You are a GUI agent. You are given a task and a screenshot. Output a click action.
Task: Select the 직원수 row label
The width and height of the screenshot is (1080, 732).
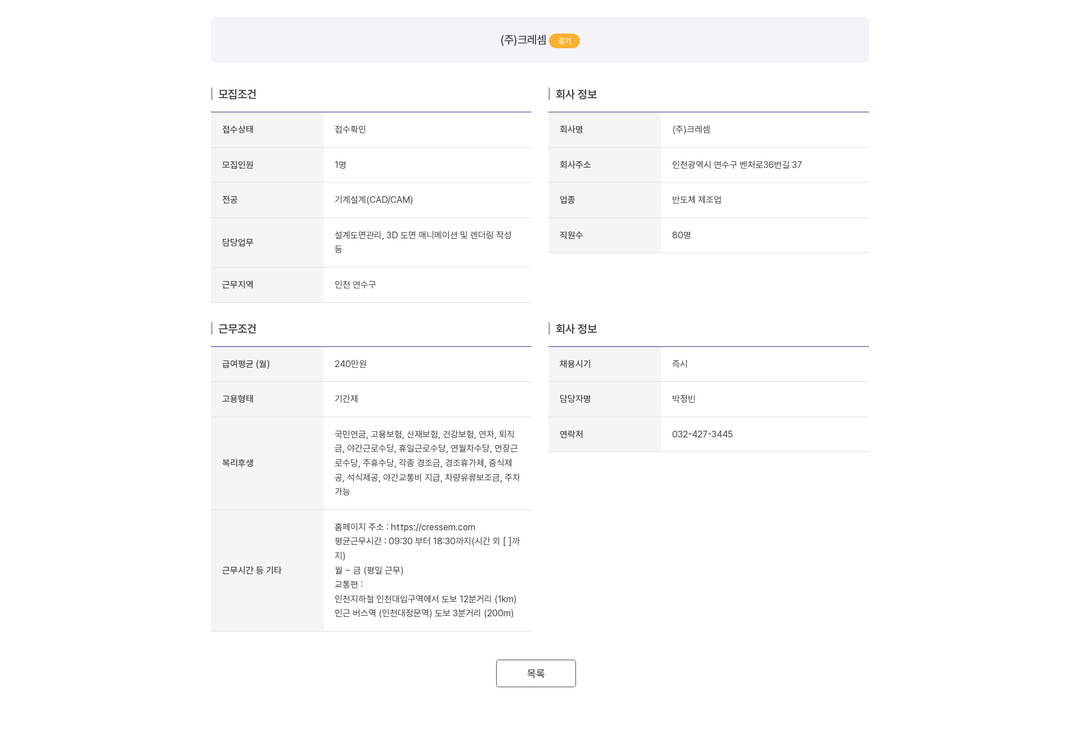pyautogui.click(x=571, y=235)
